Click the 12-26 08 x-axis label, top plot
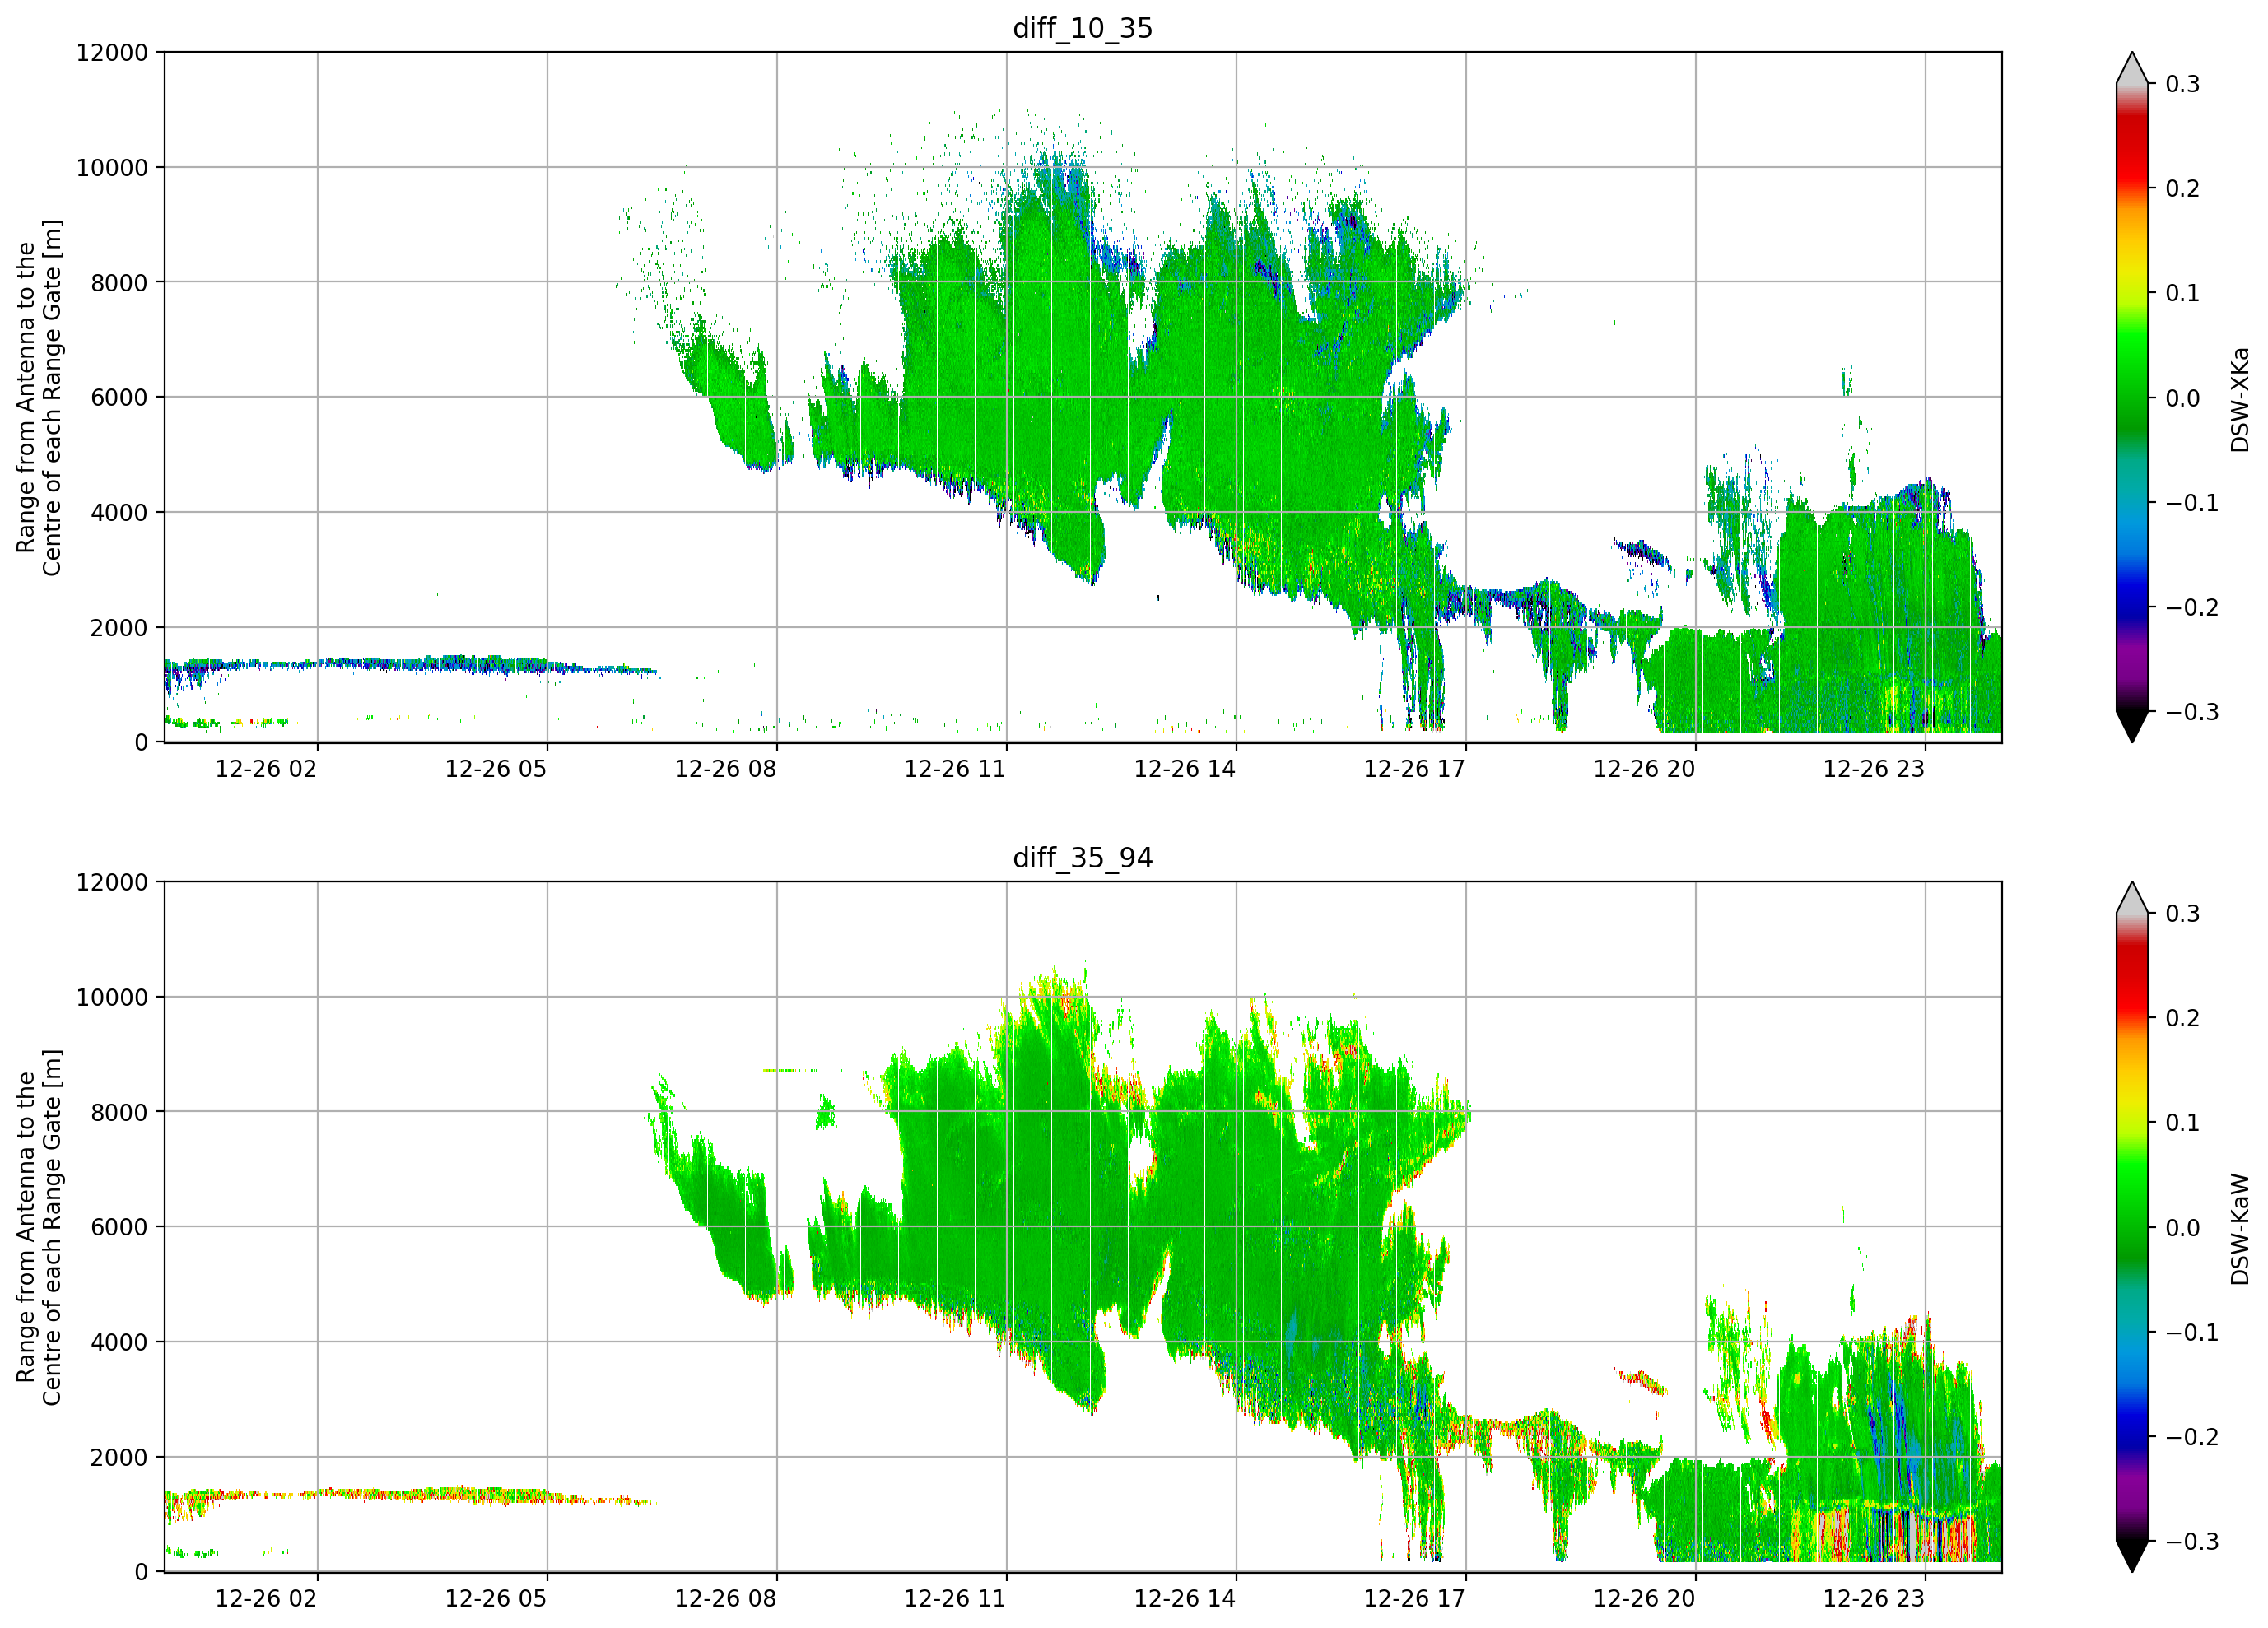This screenshot has width=2268, height=1628. (726, 769)
